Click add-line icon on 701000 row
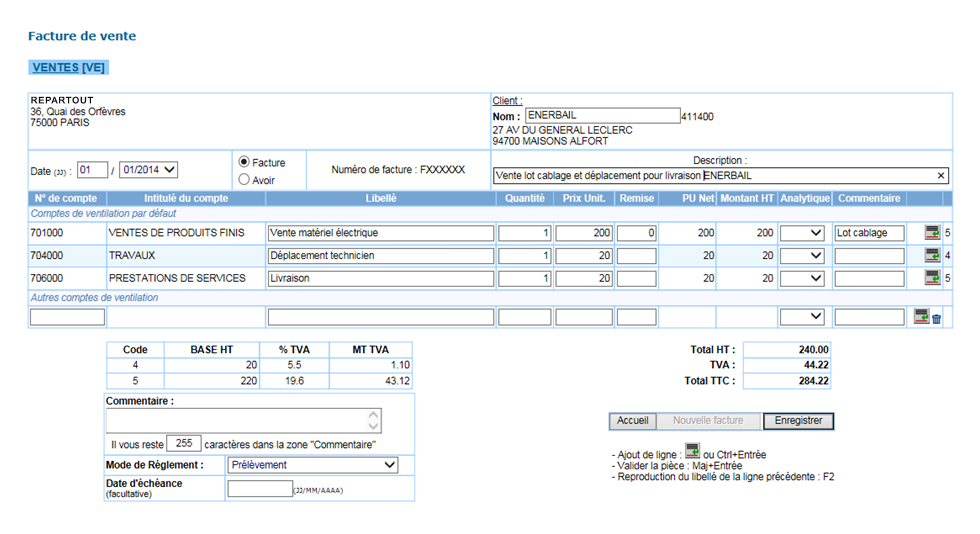 932,233
